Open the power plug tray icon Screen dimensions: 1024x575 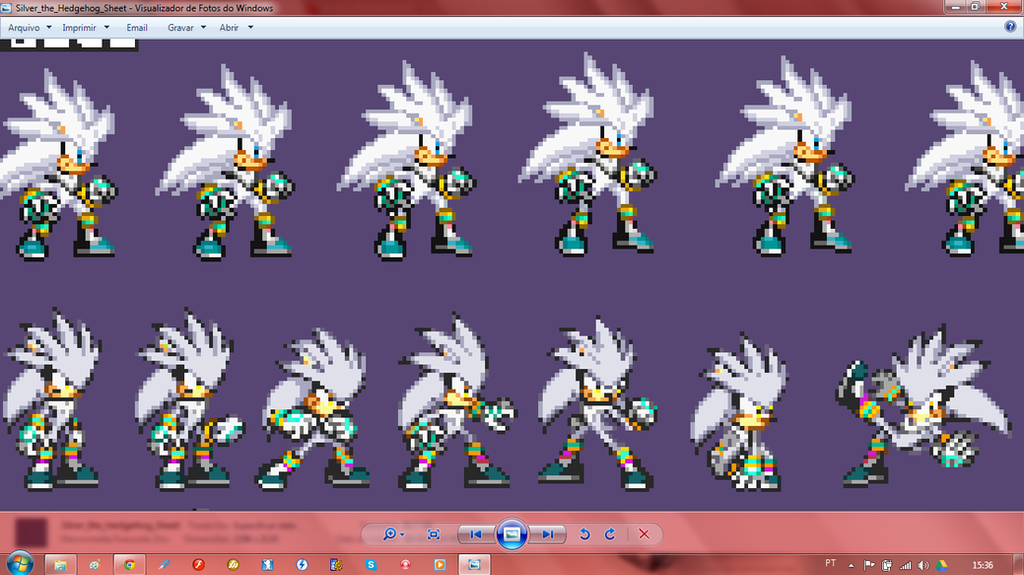(x=887, y=565)
